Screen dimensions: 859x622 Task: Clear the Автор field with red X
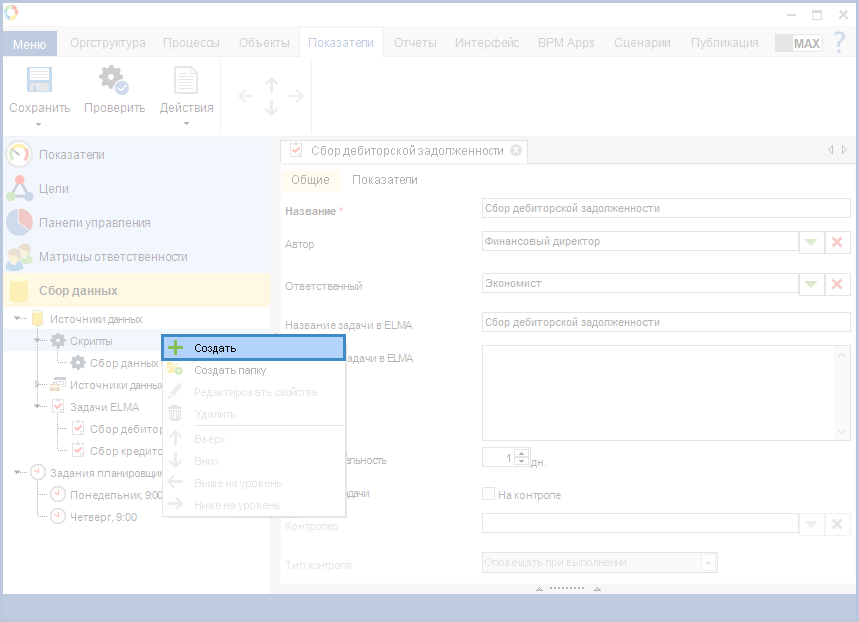pyautogui.click(x=838, y=242)
